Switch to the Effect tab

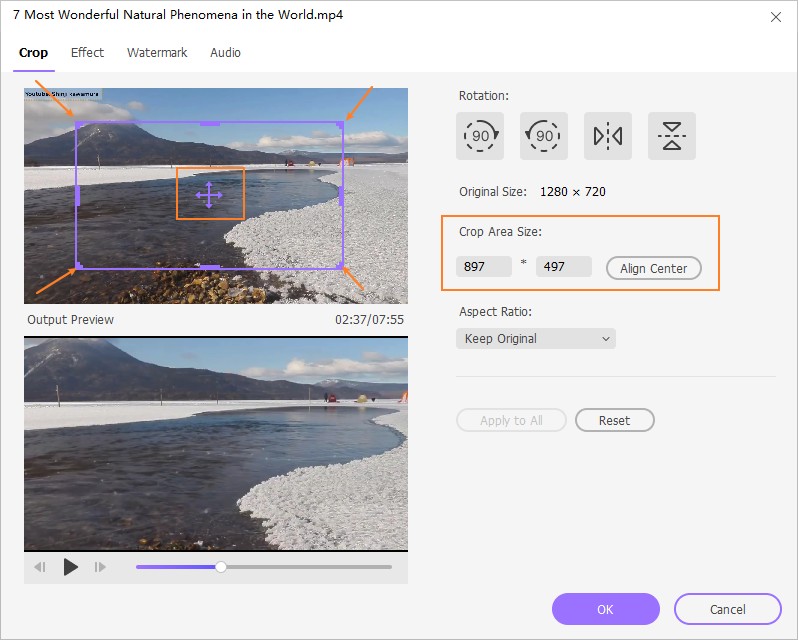[x=87, y=53]
